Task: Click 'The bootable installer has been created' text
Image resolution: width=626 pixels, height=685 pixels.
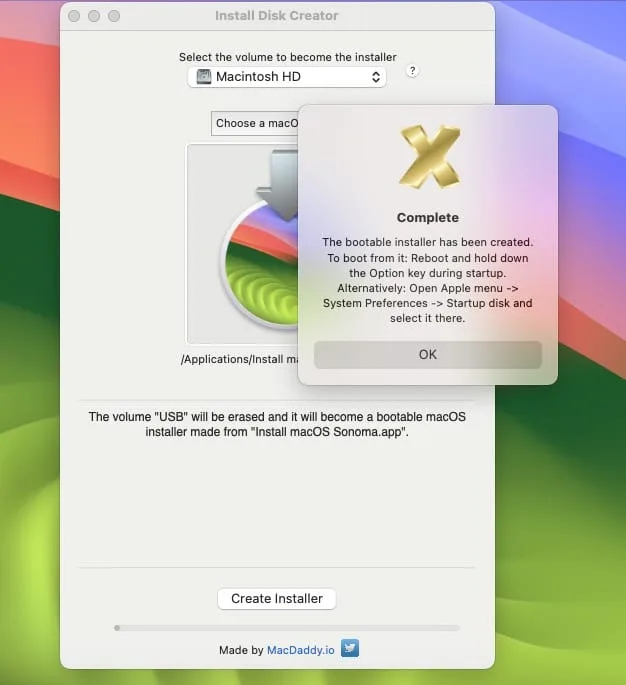Action: point(428,242)
